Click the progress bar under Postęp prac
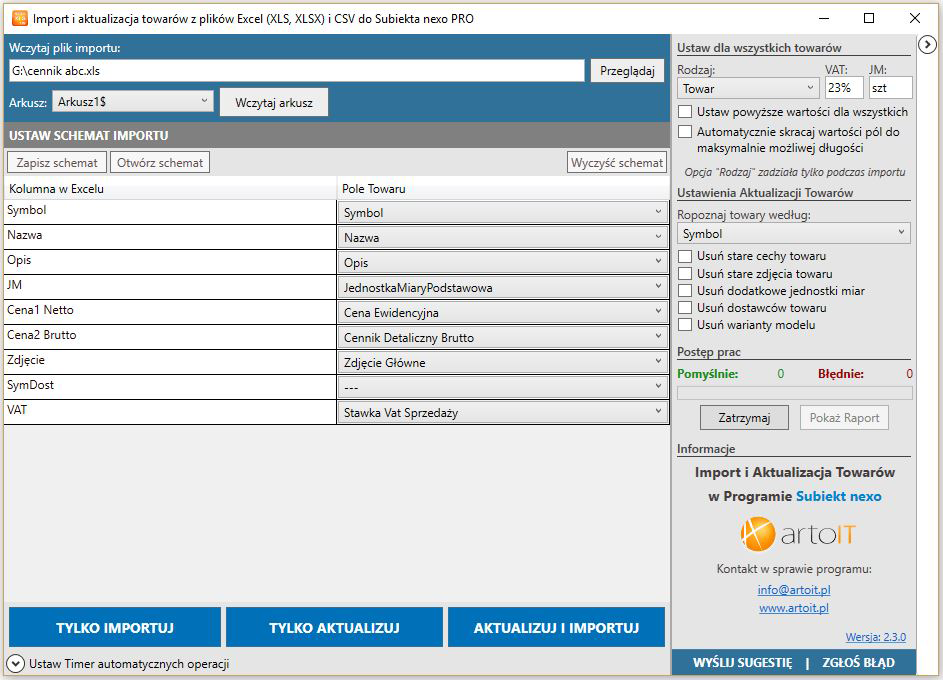This screenshot has width=943, height=680. pos(794,393)
